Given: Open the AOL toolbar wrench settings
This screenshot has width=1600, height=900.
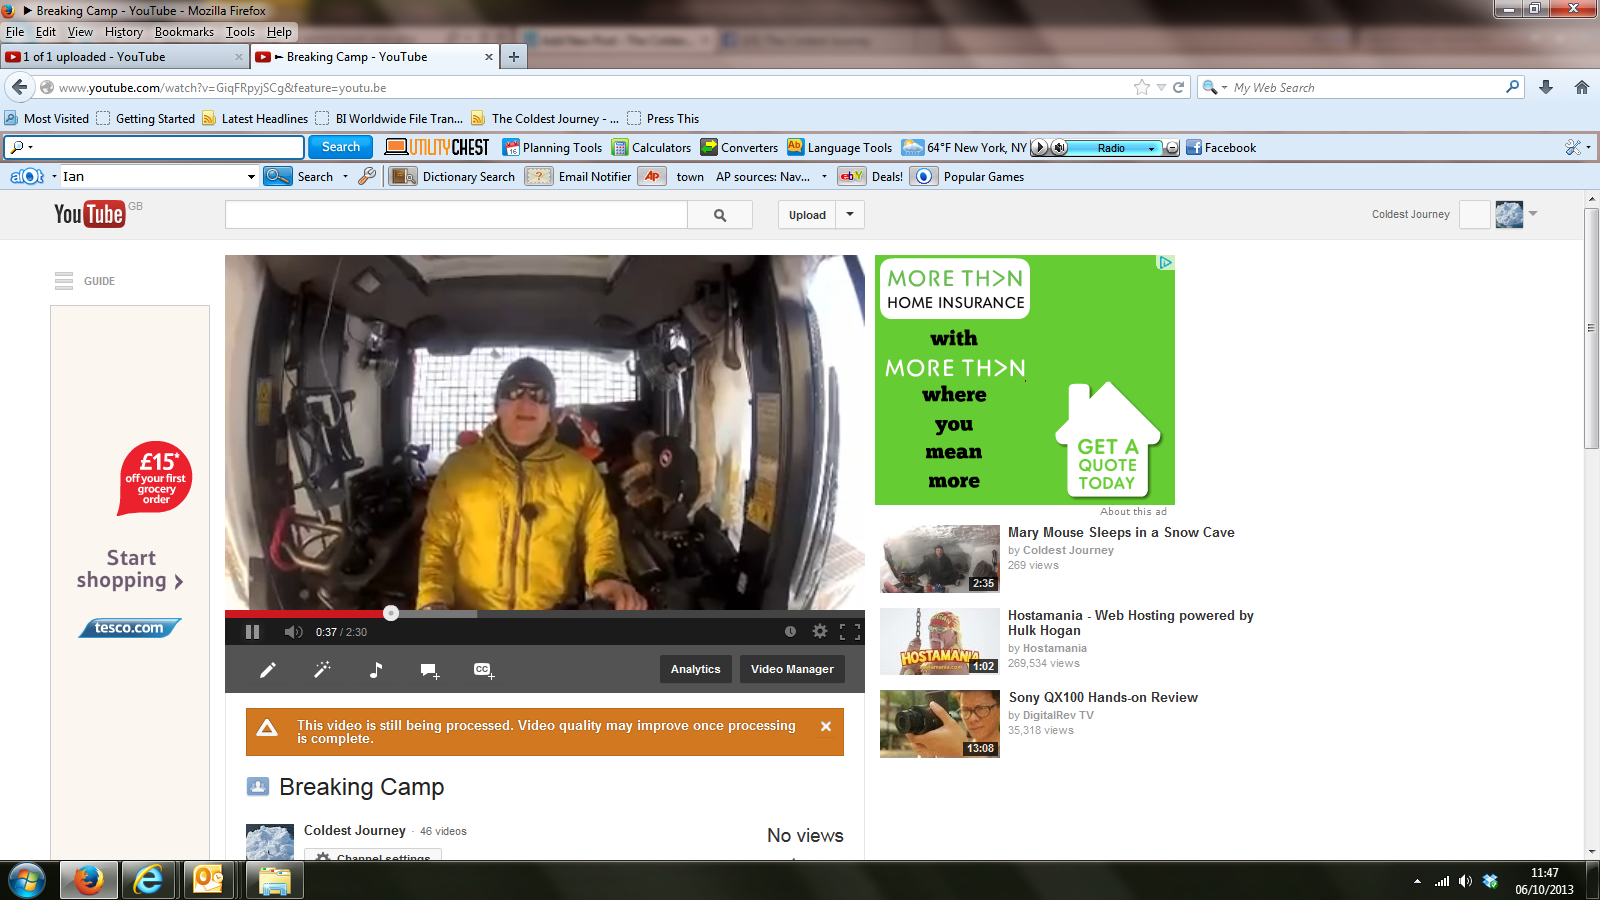Looking at the screenshot, I should click(368, 176).
